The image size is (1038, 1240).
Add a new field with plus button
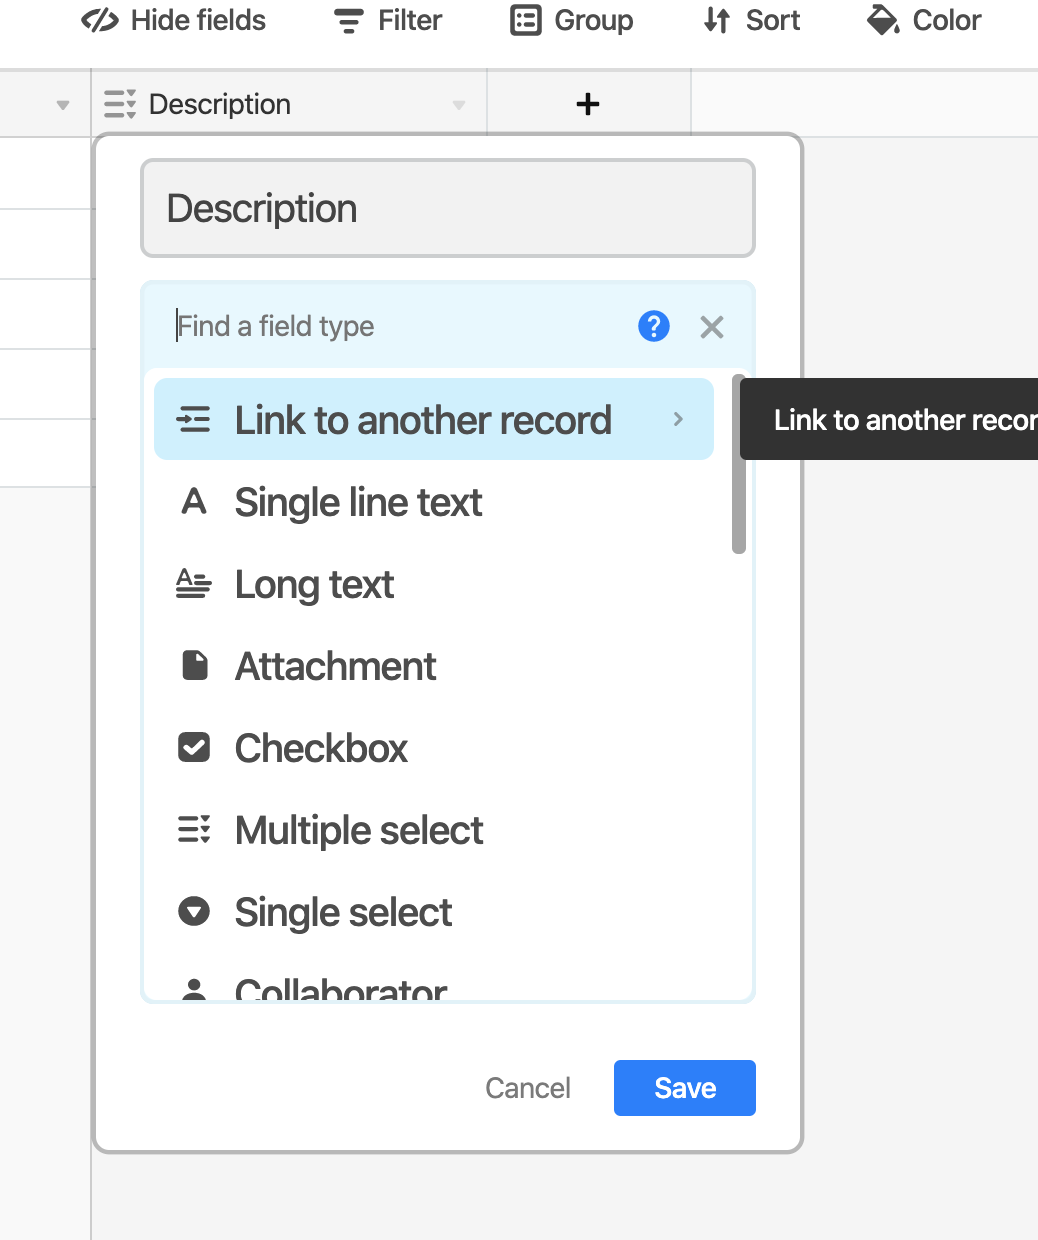click(x=588, y=104)
